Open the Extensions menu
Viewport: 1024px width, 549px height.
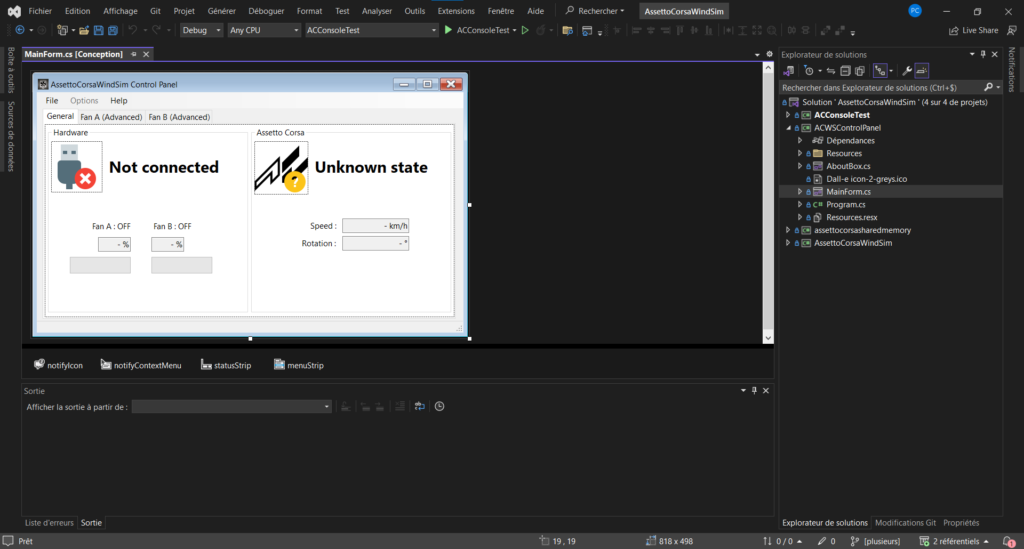pos(456,11)
